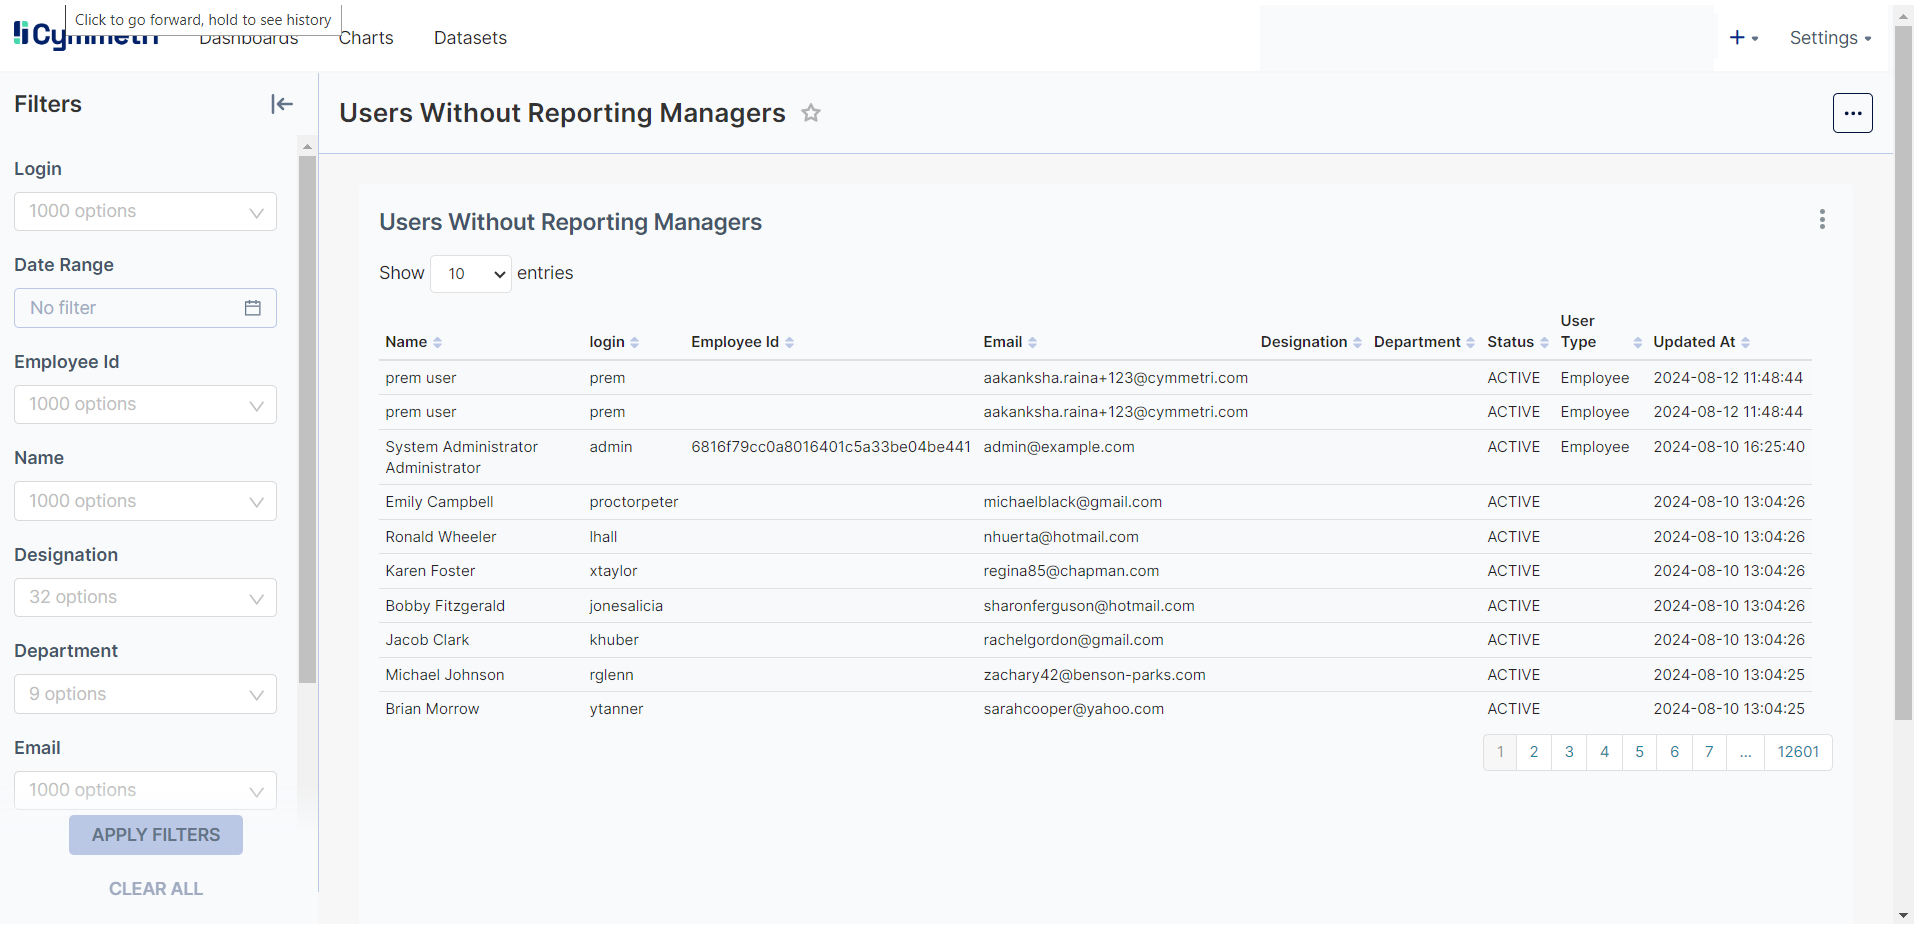
Task: Sort table by Updated At column
Action: 1745,343
